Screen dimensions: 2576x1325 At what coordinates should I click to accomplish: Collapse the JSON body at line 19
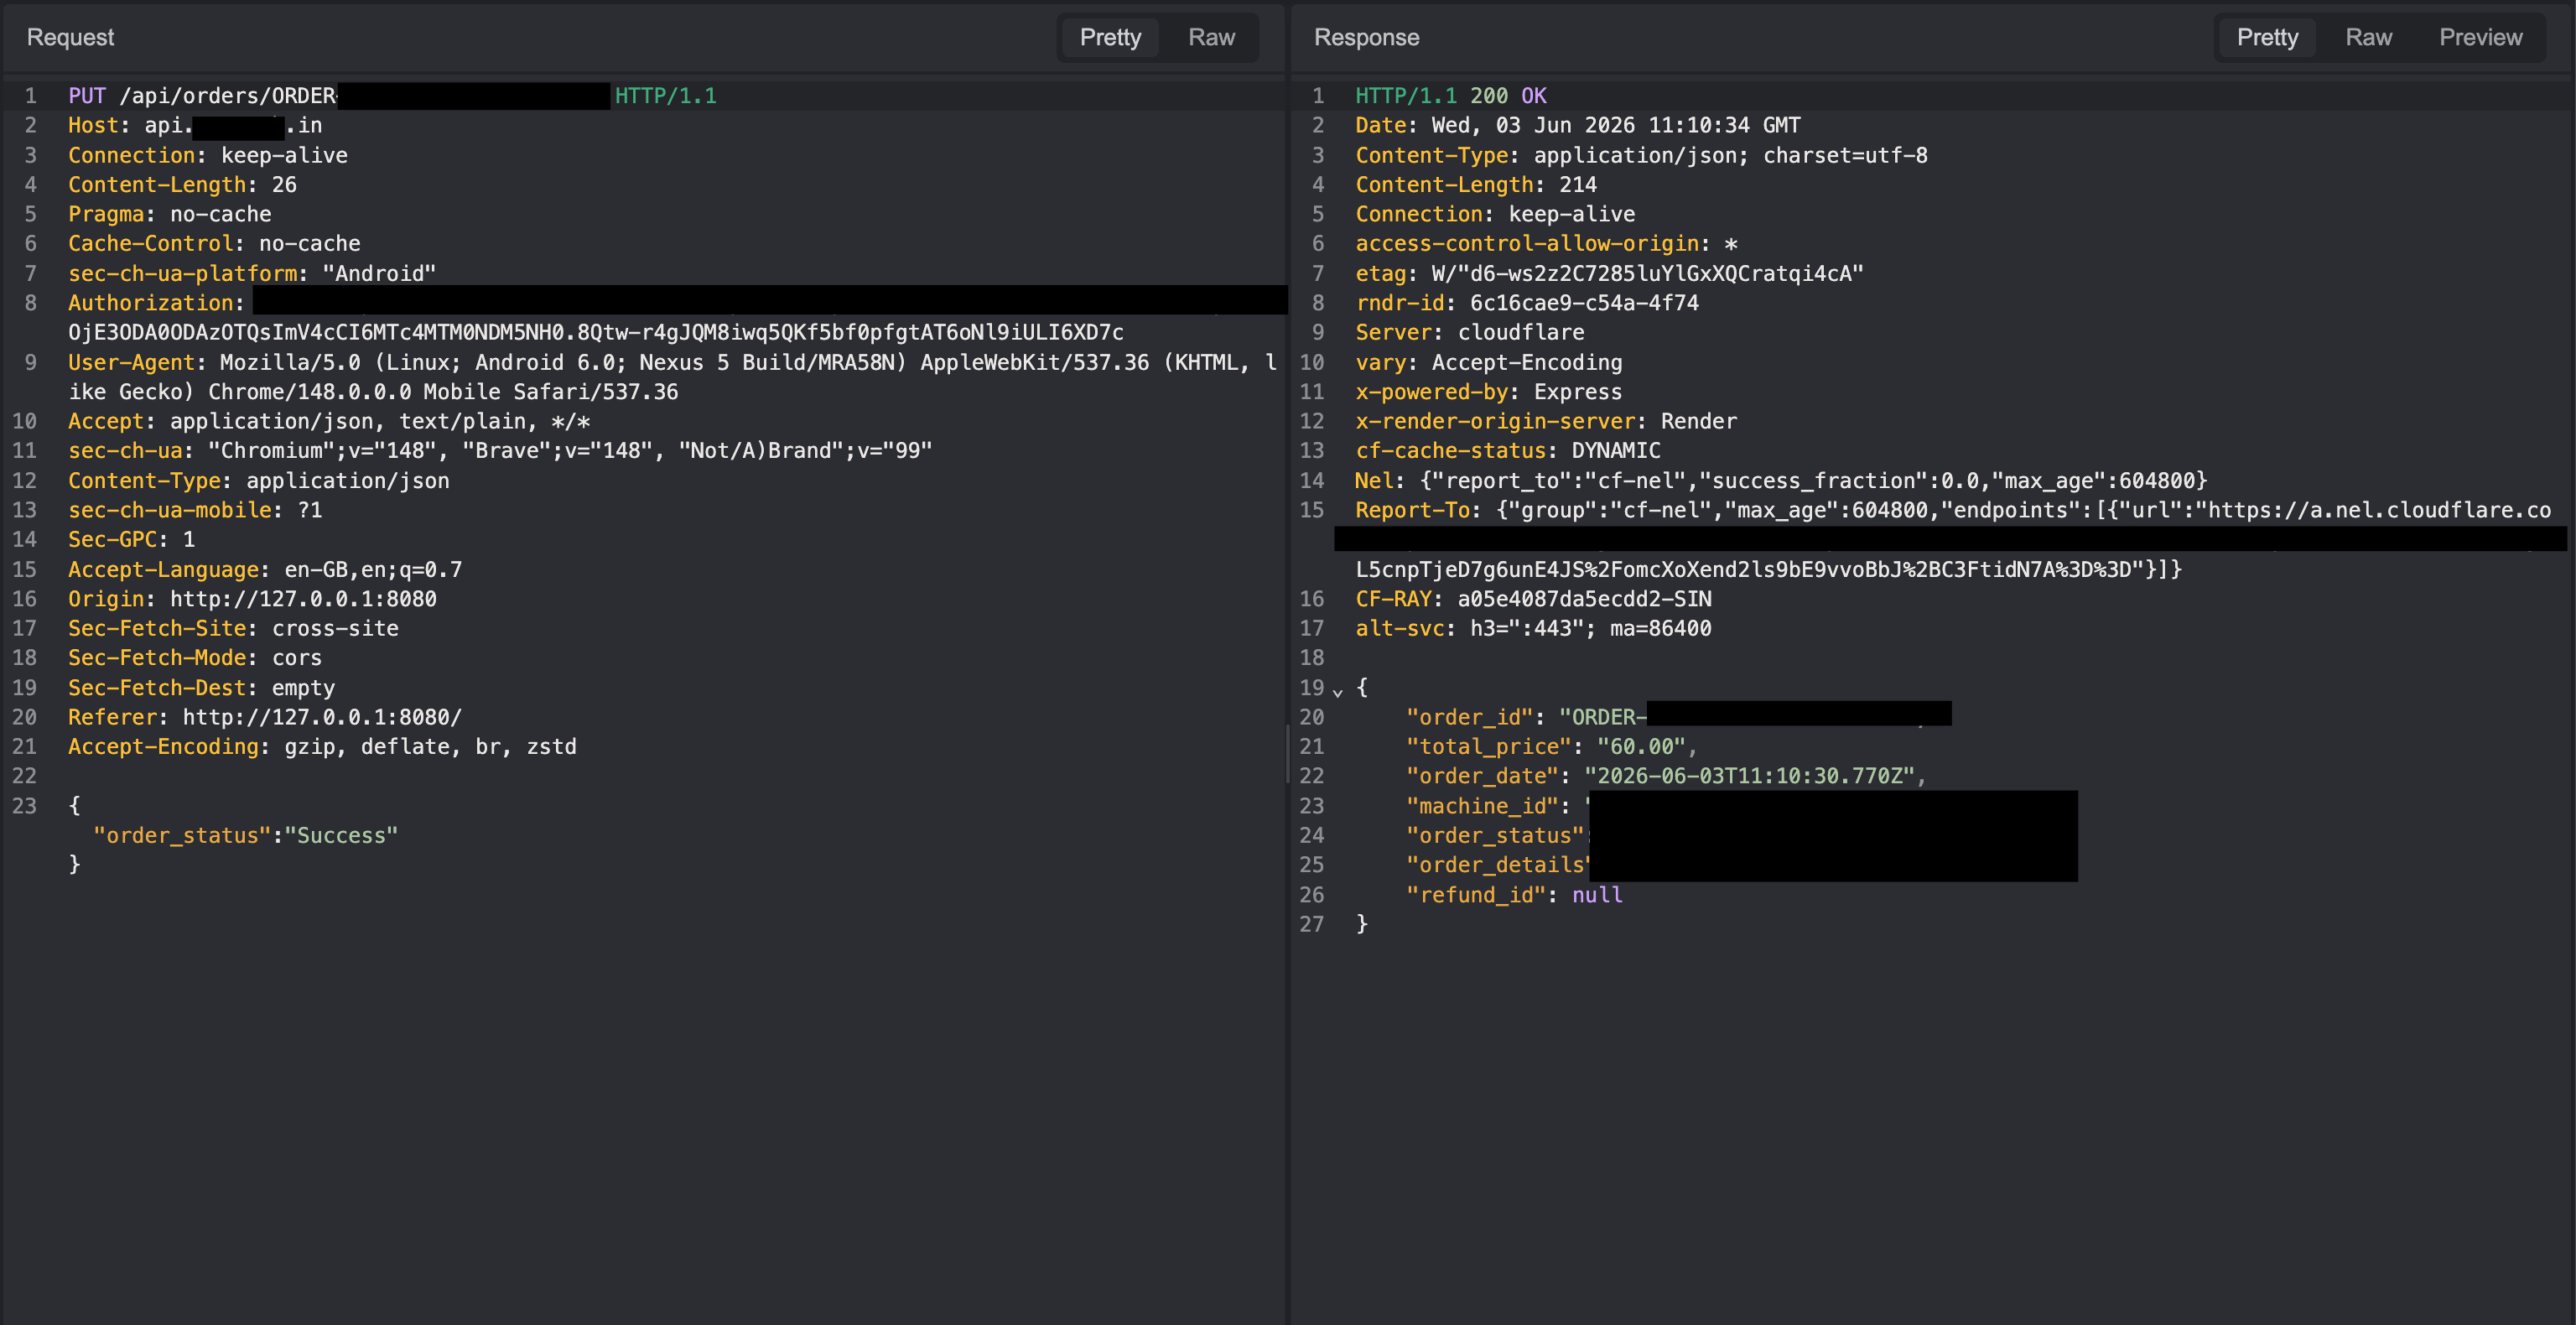pos(1337,689)
